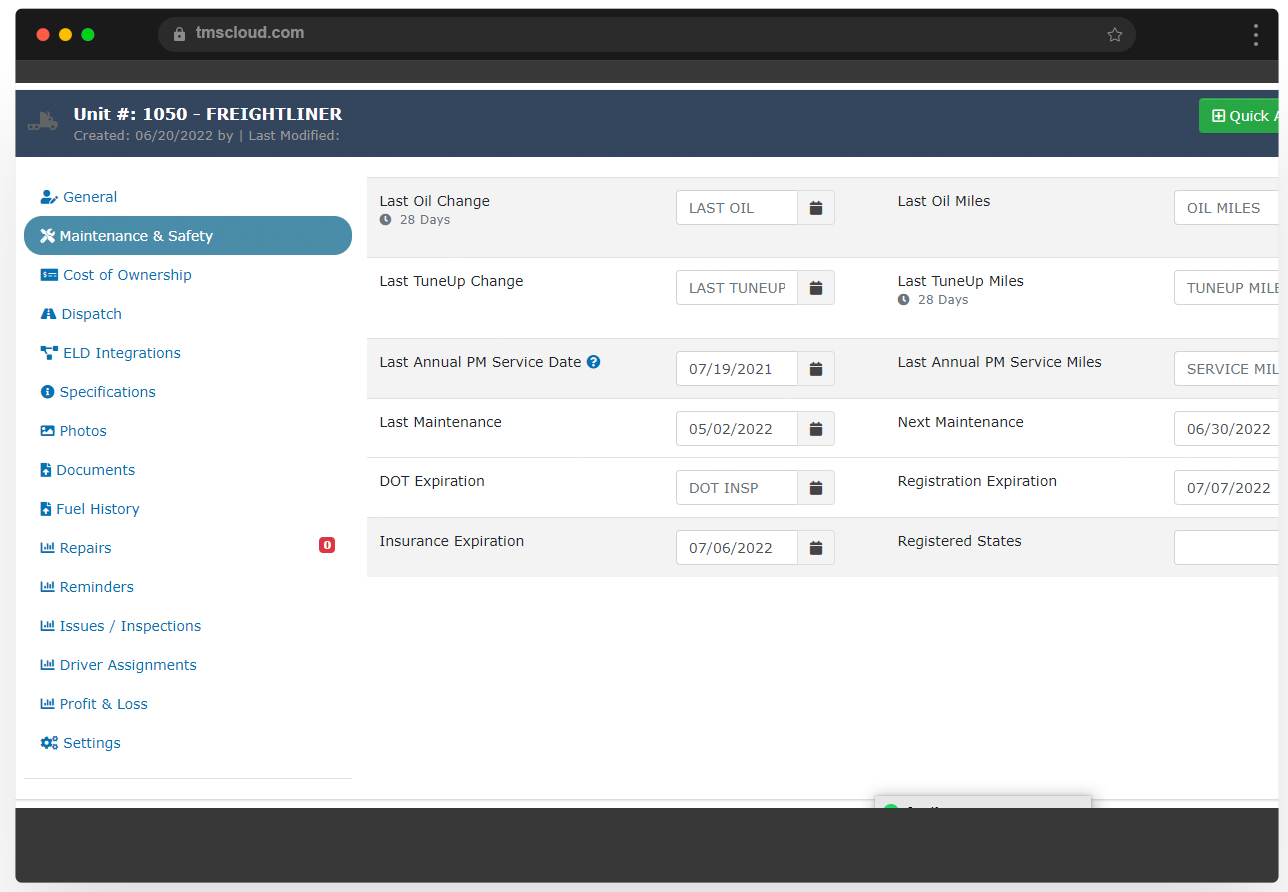Viewport: 1288px width, 892px height.
Task: Open the Driver Assignments section
Action: coord(117,664)
